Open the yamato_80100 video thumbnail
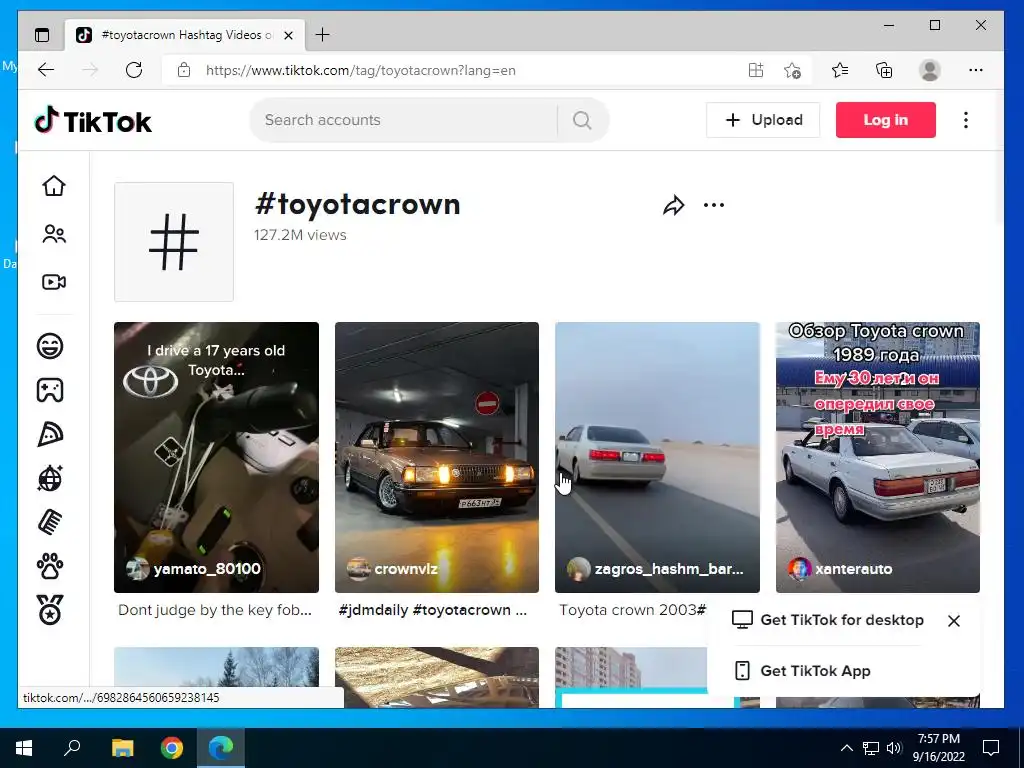 pos(216,457)
